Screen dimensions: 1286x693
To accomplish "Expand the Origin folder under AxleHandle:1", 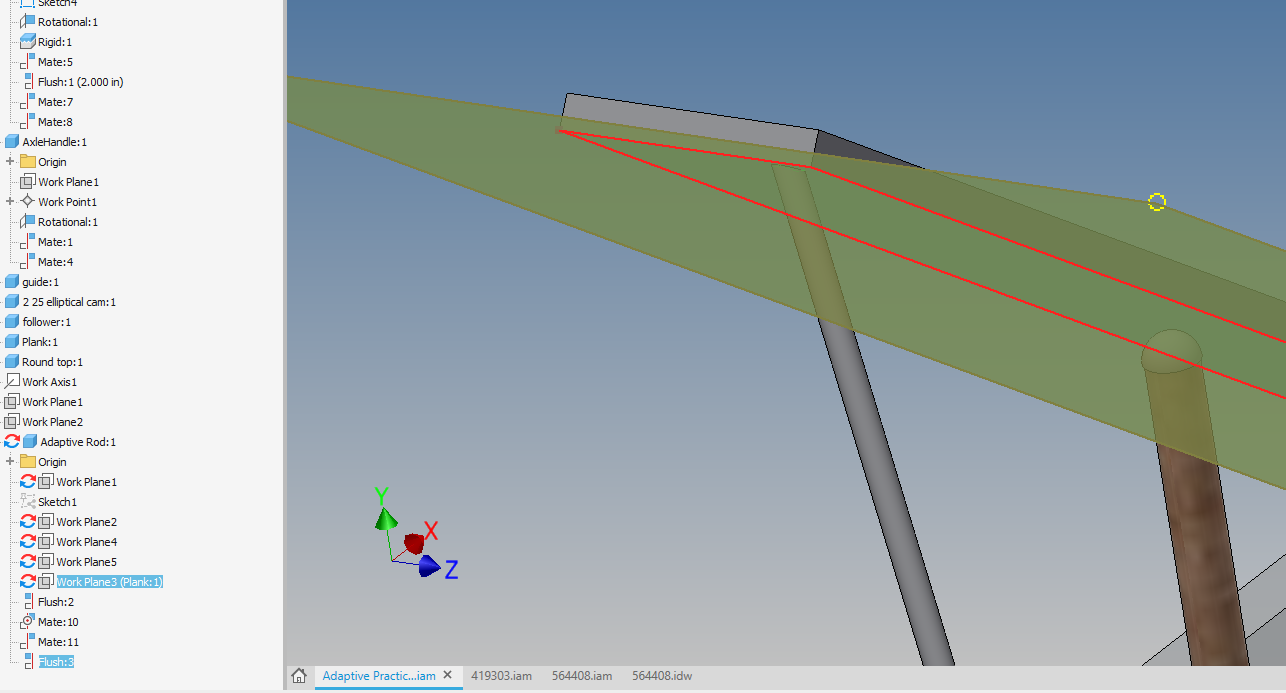I will click(x=8, y=161).
